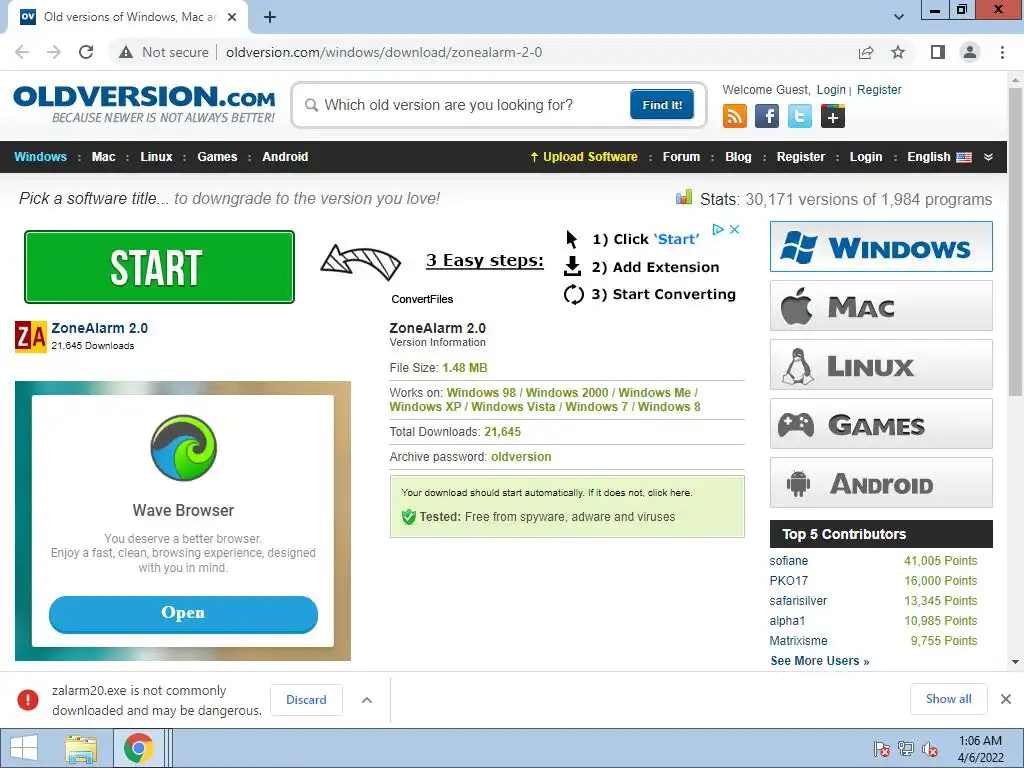Click the green START ad button
Image resolution: width=1024 pixels, height=768 pixels.
coord(159,267)
